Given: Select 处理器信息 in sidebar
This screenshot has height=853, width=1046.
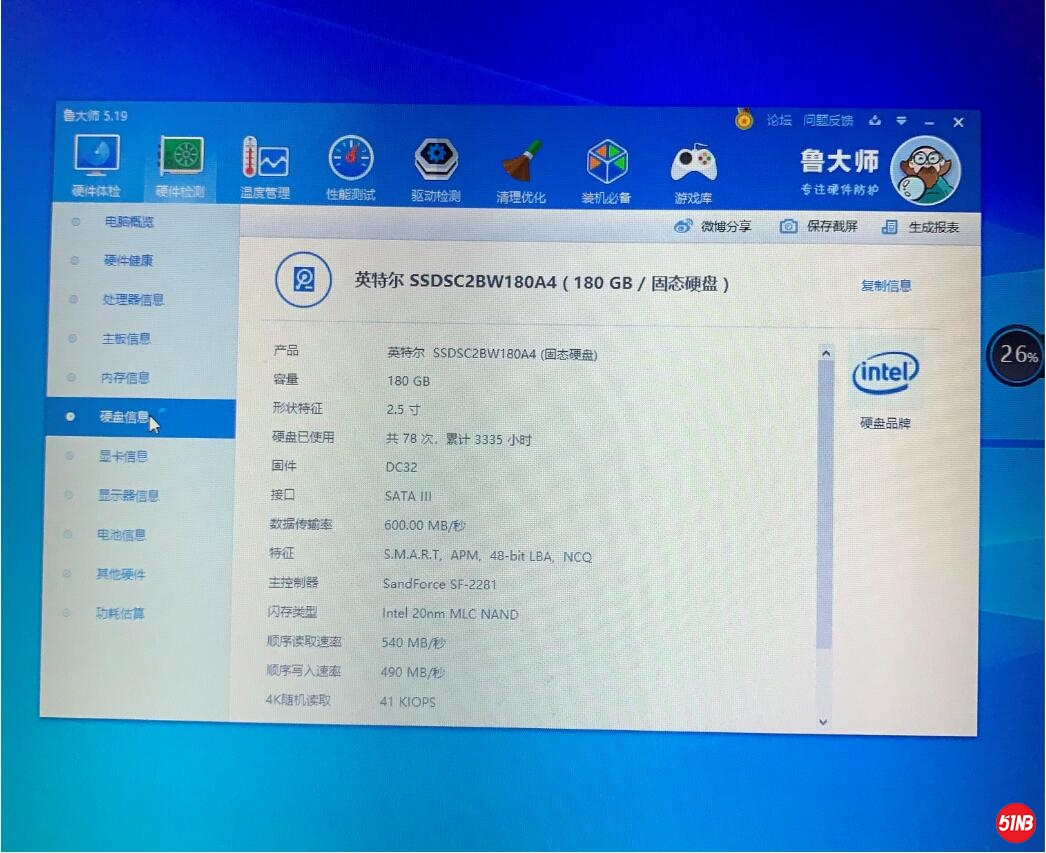Looking at the screenshot, I should click(x=133, y=299).
